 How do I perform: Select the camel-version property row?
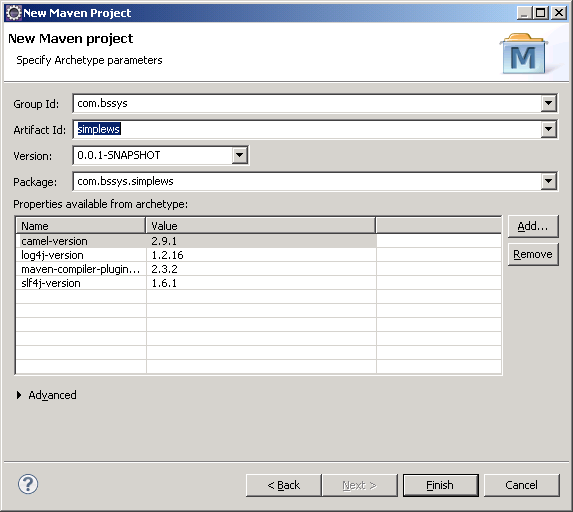click(259, 241)
